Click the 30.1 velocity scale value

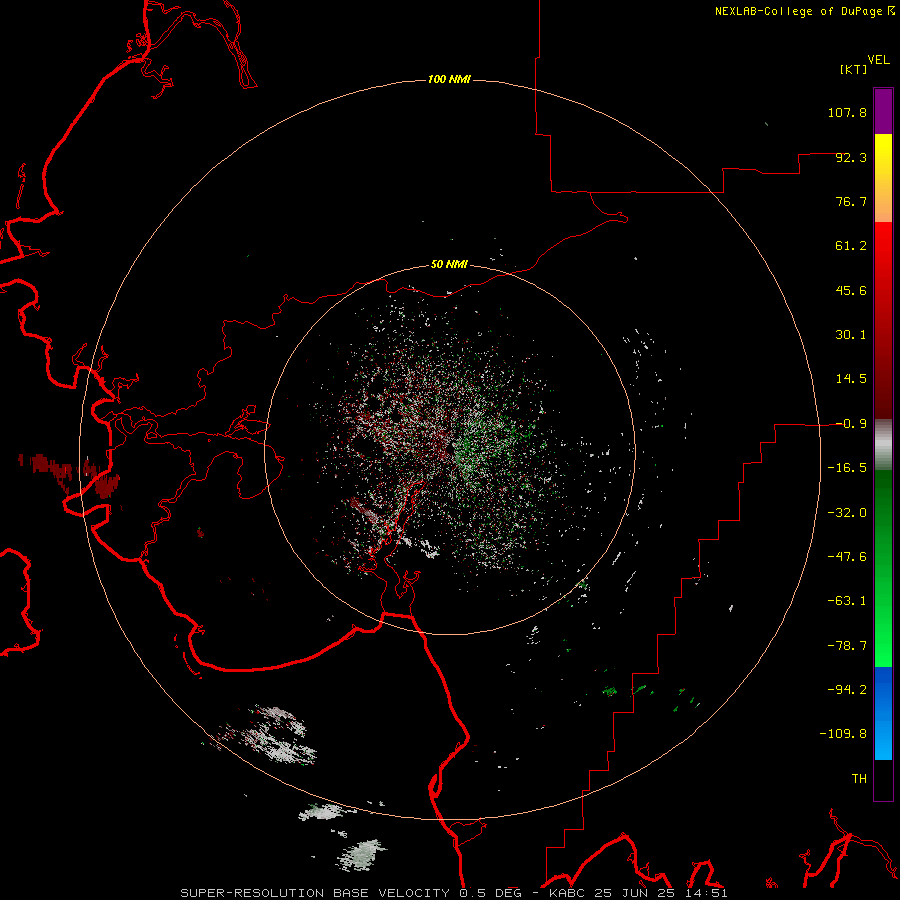tap(851, 335)
